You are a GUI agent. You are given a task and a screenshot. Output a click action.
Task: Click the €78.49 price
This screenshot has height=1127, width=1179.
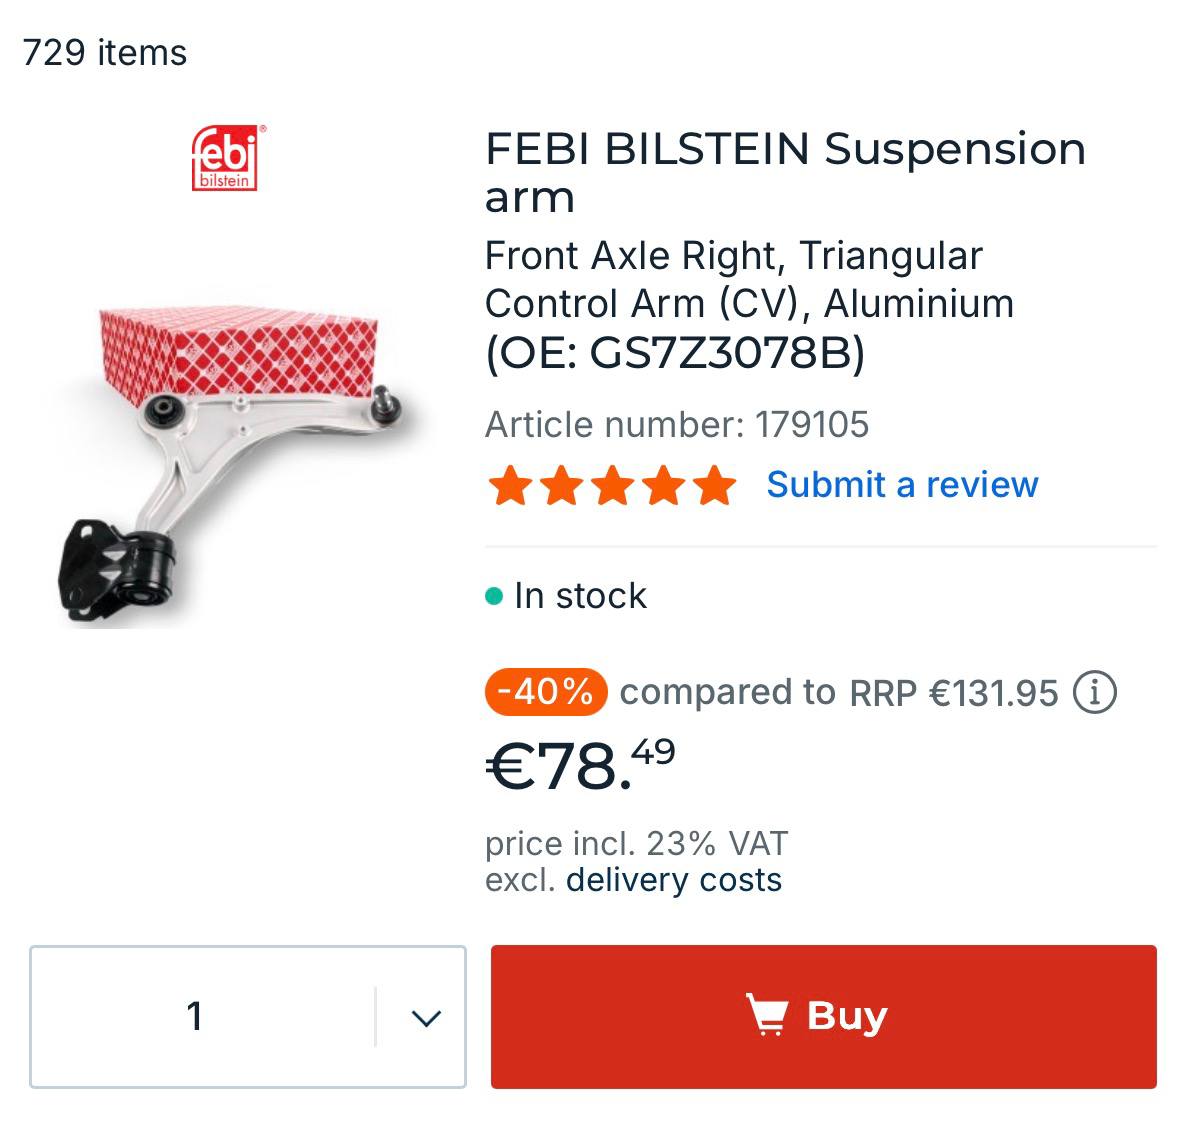coord(580,765)
